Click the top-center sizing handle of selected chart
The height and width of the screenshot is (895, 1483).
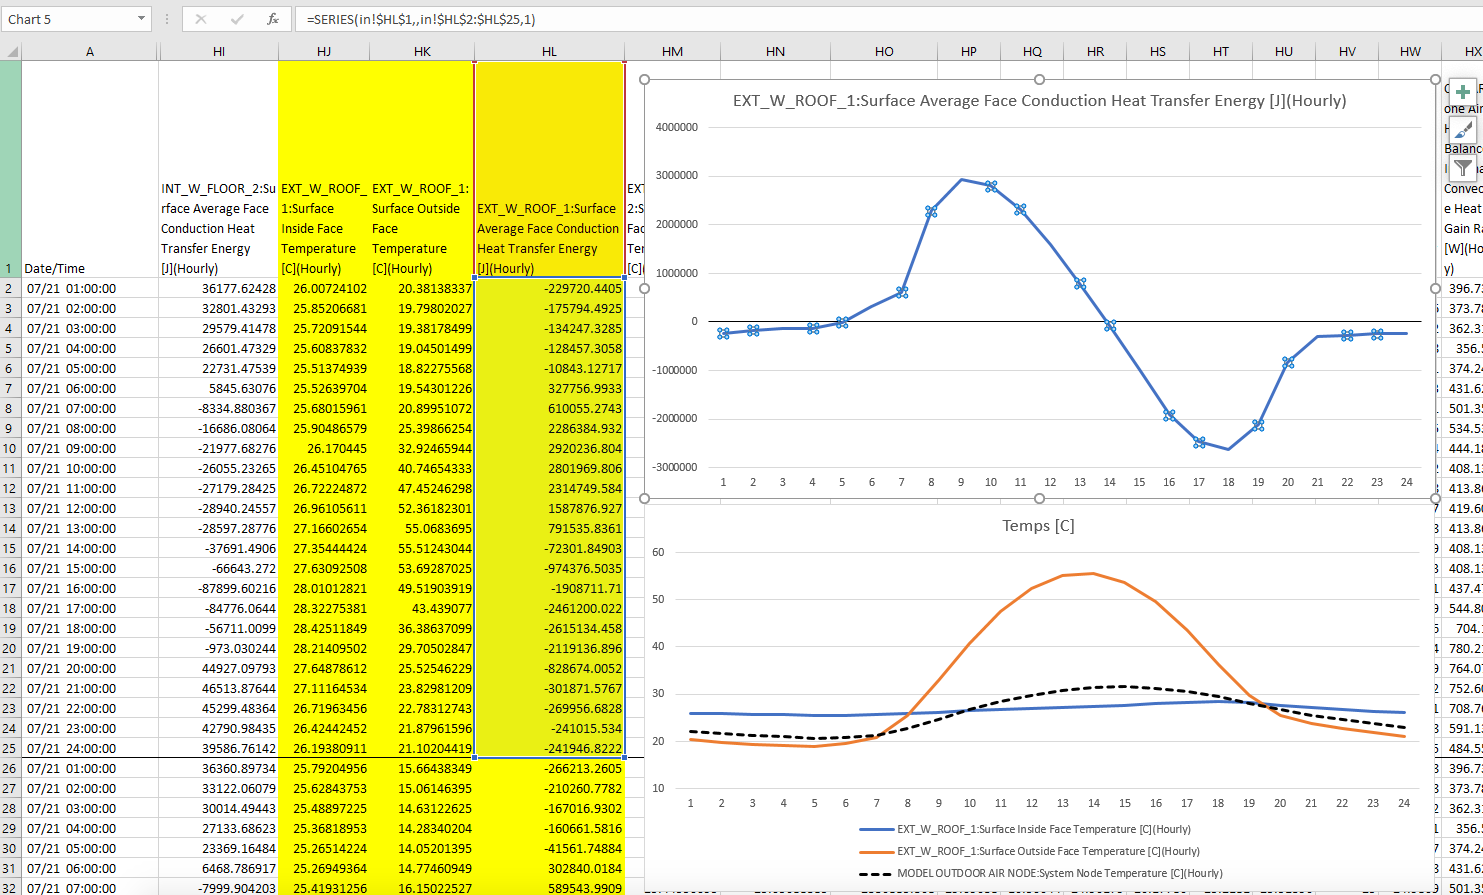coord(1039,79)
